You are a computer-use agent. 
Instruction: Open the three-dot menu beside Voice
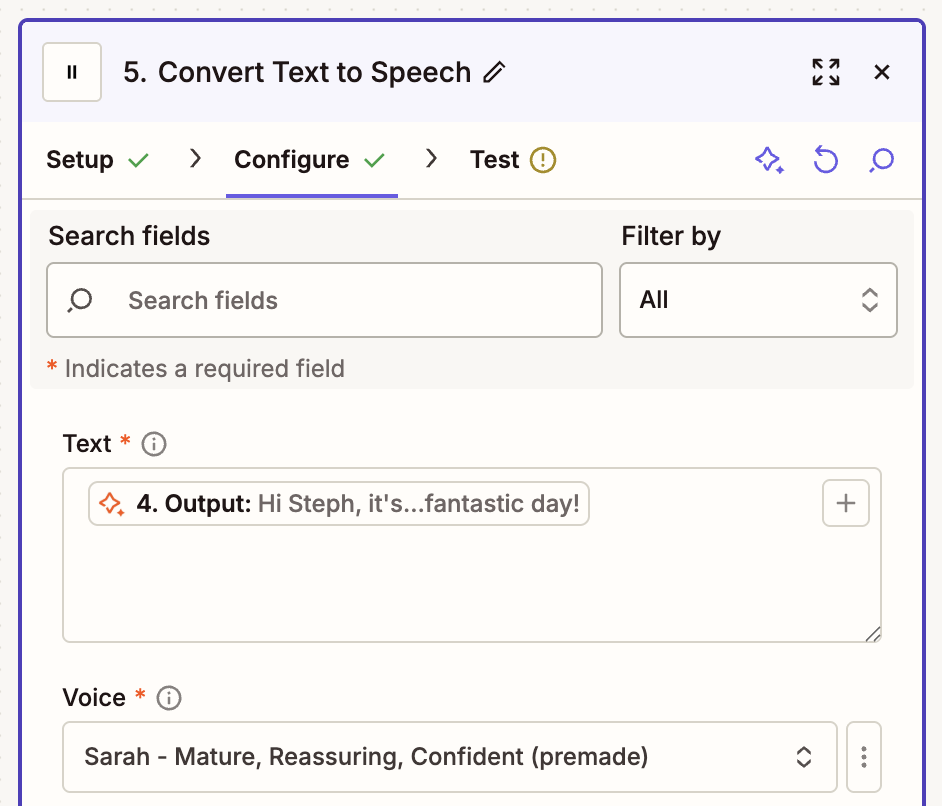click(863, 757)
